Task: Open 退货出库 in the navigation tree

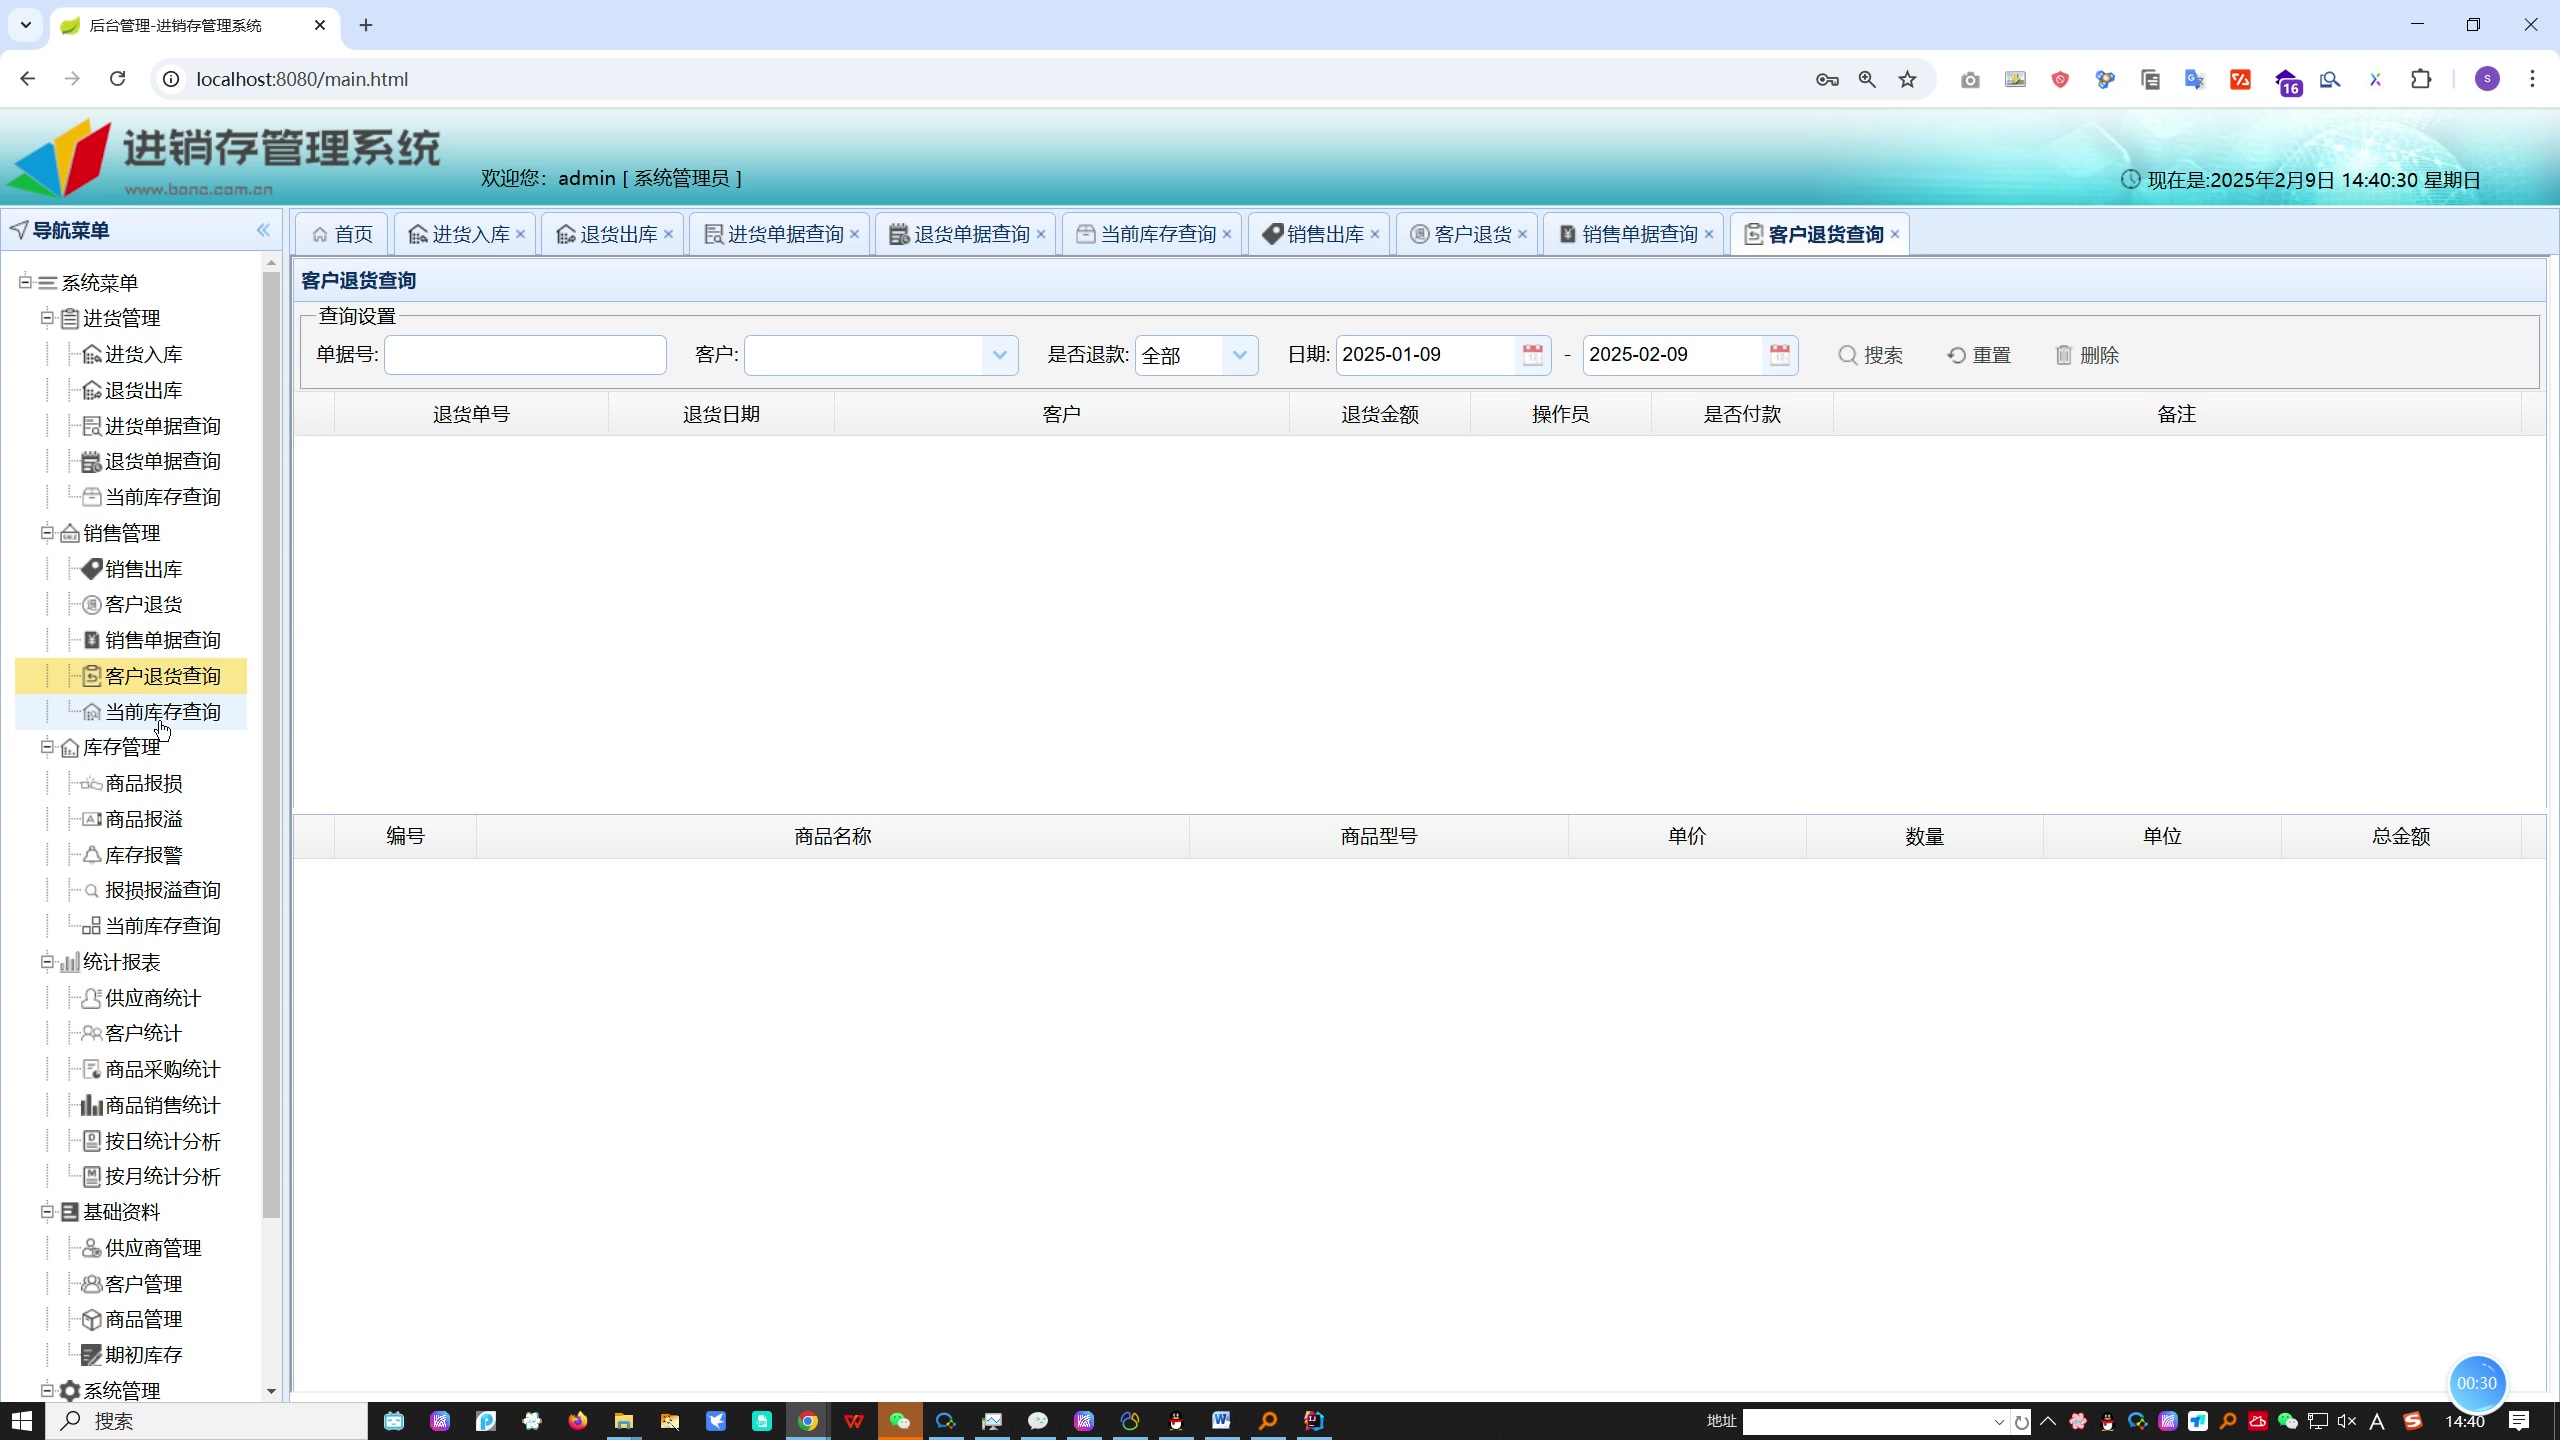Action: [143, 390]
